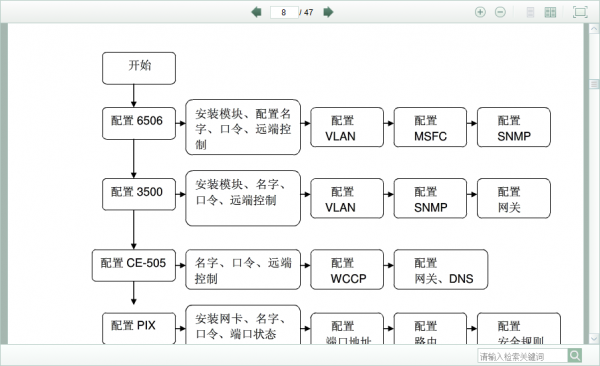Click the page number input field
The height and width of the screenshot is (366, 600).
(284, 12)
